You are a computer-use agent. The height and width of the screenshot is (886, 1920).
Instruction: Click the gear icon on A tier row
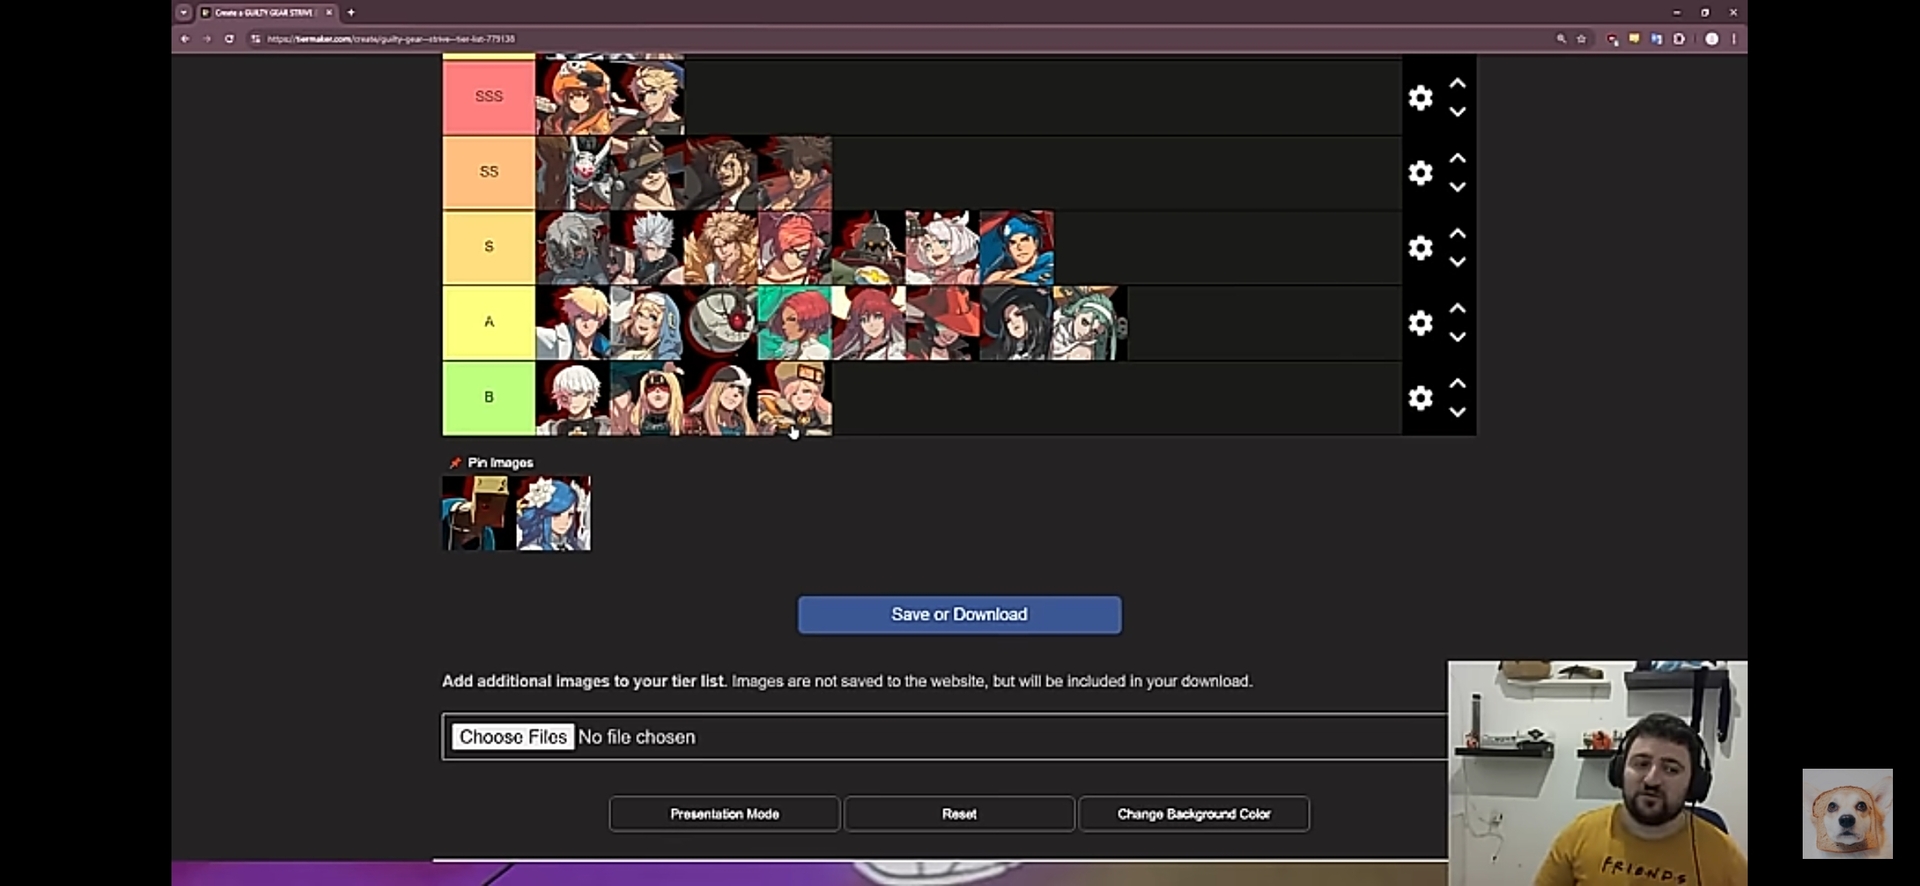1420,322
